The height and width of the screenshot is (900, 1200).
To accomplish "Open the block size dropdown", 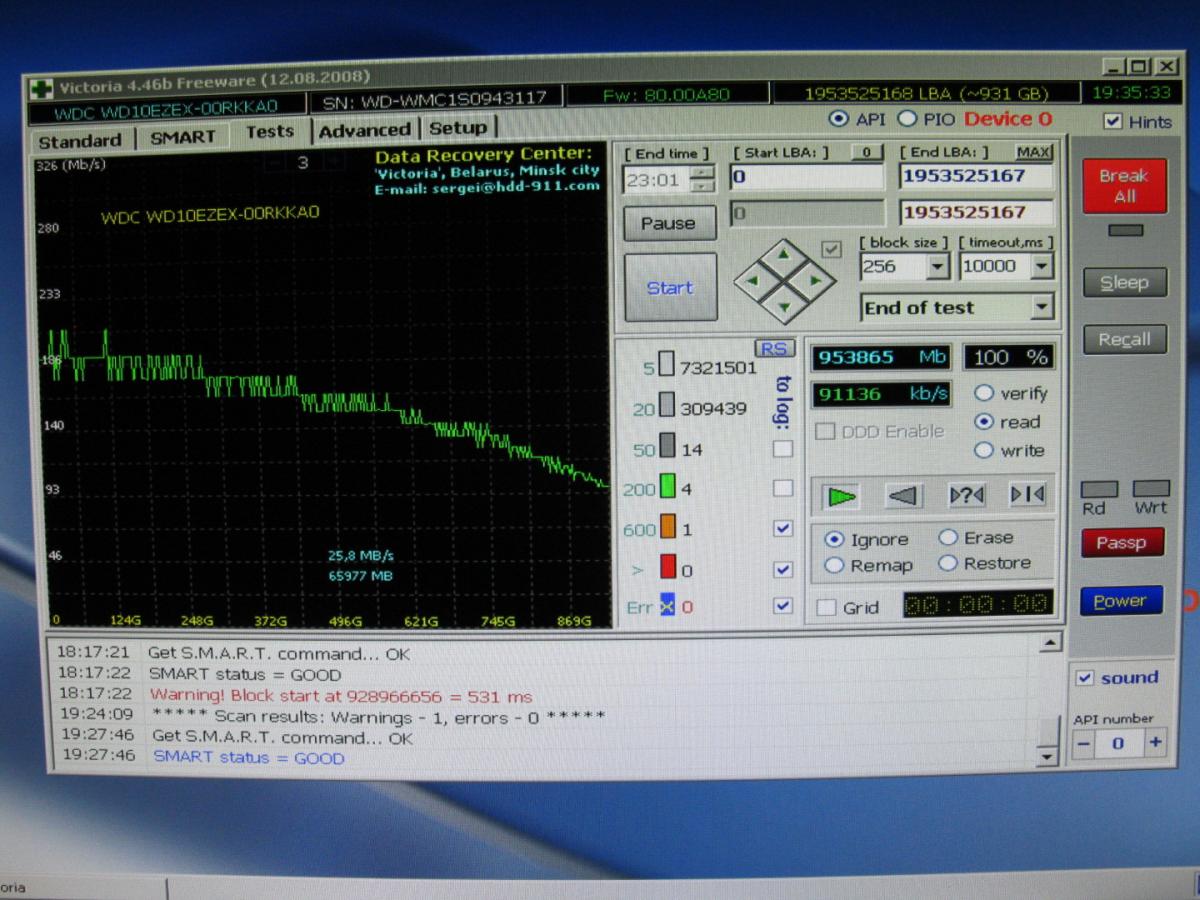I will 937,266.
